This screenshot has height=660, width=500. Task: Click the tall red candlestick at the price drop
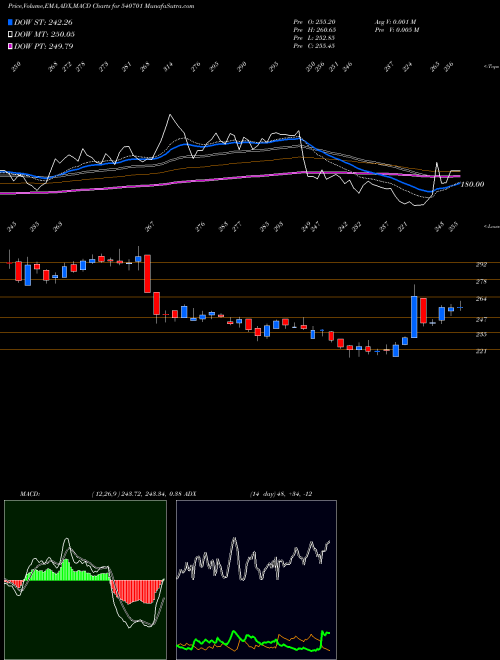tap(147, 273)
